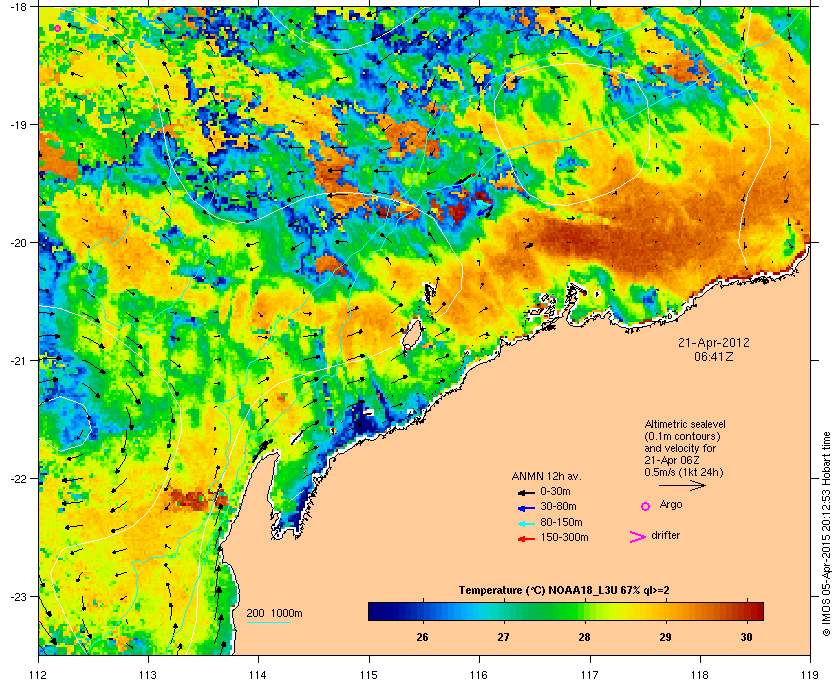
Task: Click the colorbar tick label 28
Action: point(584,637)
